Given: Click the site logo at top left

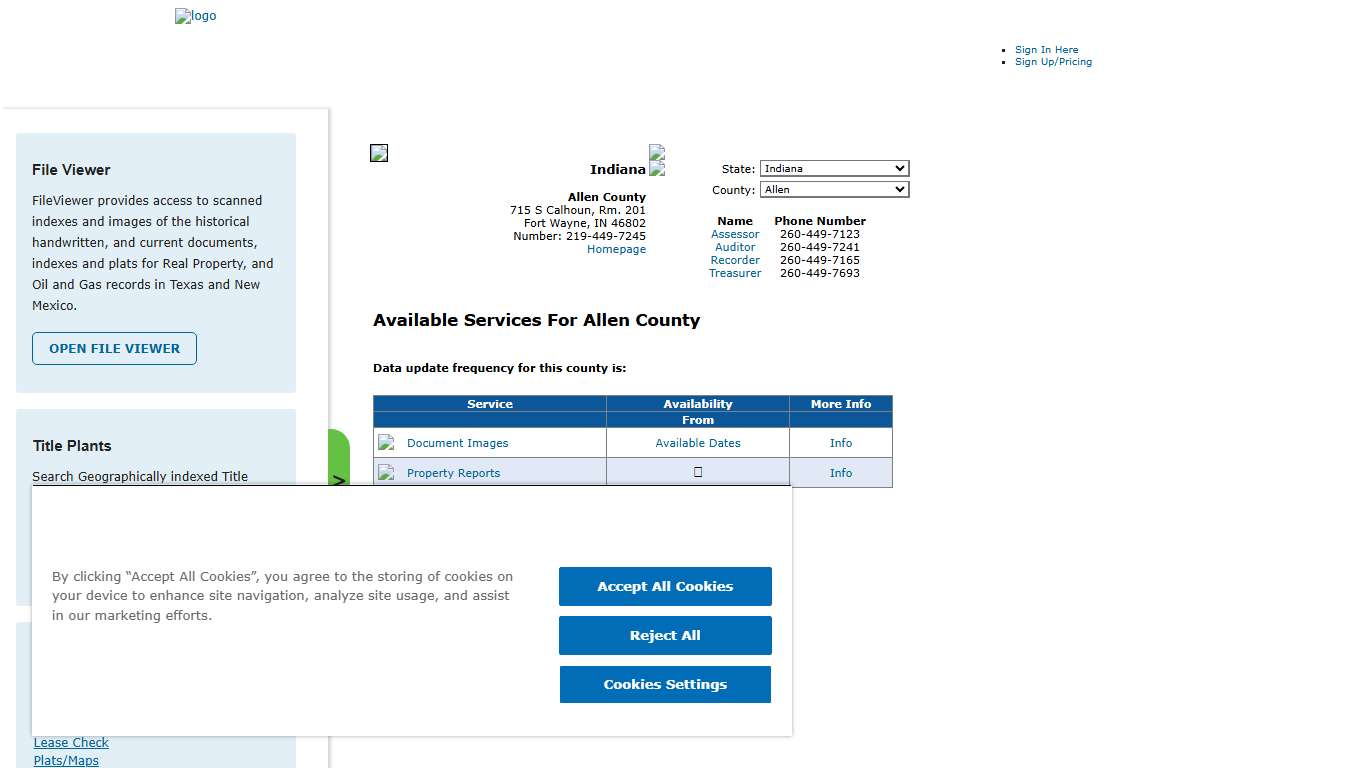Looking at the screenshot, I should (x=195, y=16).
